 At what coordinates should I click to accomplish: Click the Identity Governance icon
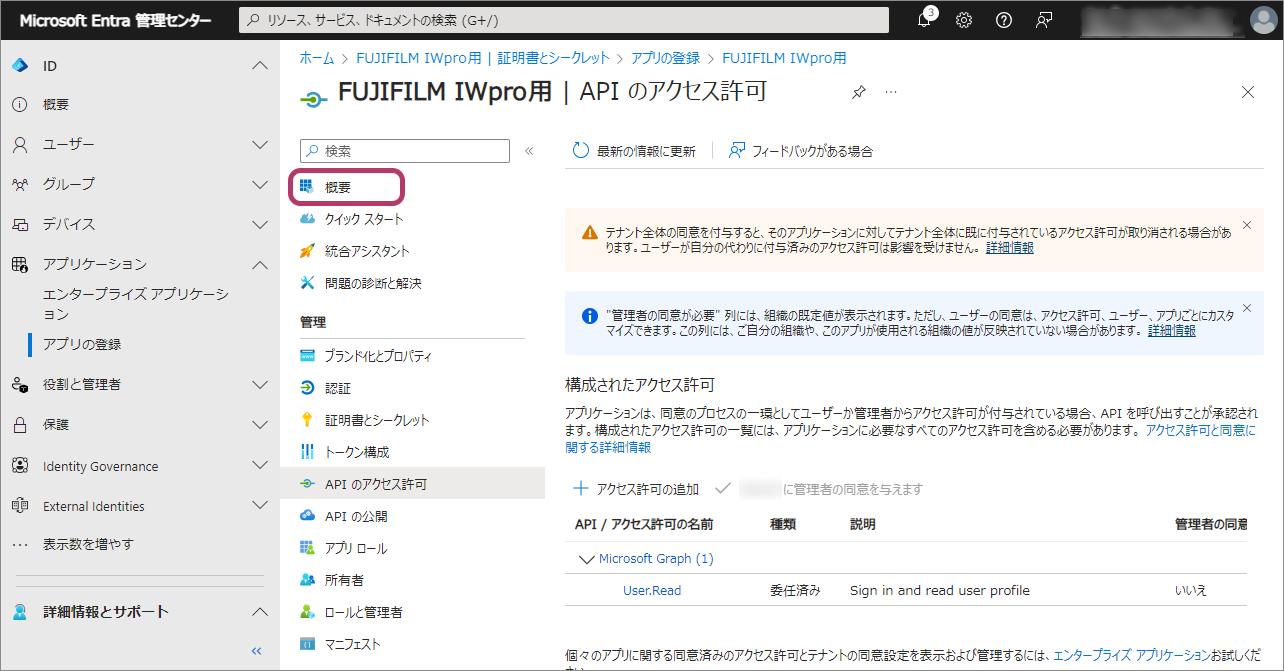[19, 466]
